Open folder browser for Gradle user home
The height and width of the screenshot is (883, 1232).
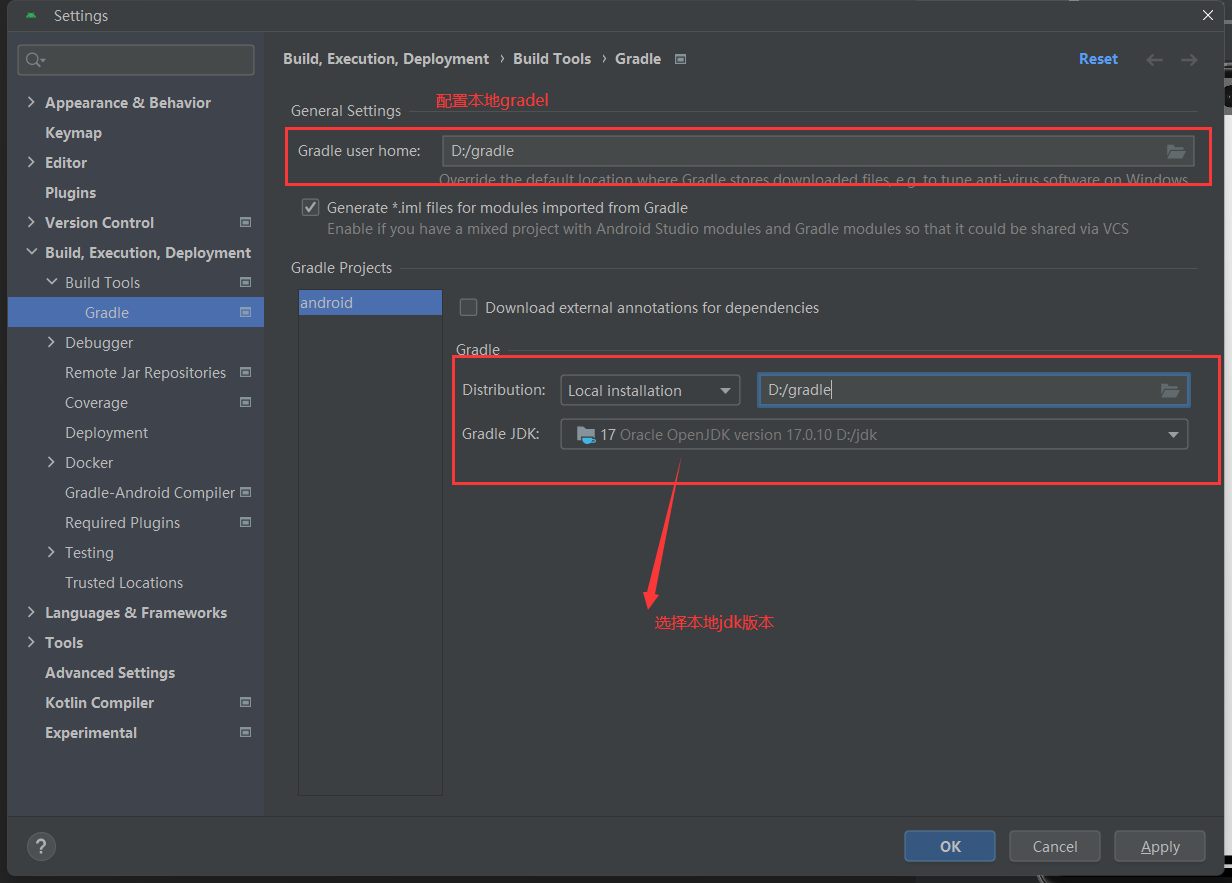coord(1176,151)
